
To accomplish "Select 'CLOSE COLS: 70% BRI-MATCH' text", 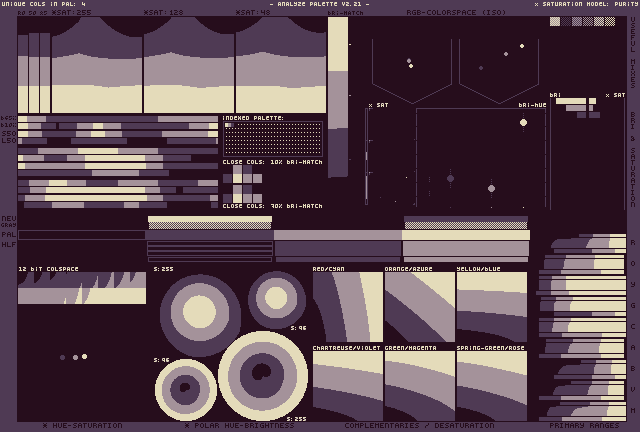I will [x=272, y=206].
